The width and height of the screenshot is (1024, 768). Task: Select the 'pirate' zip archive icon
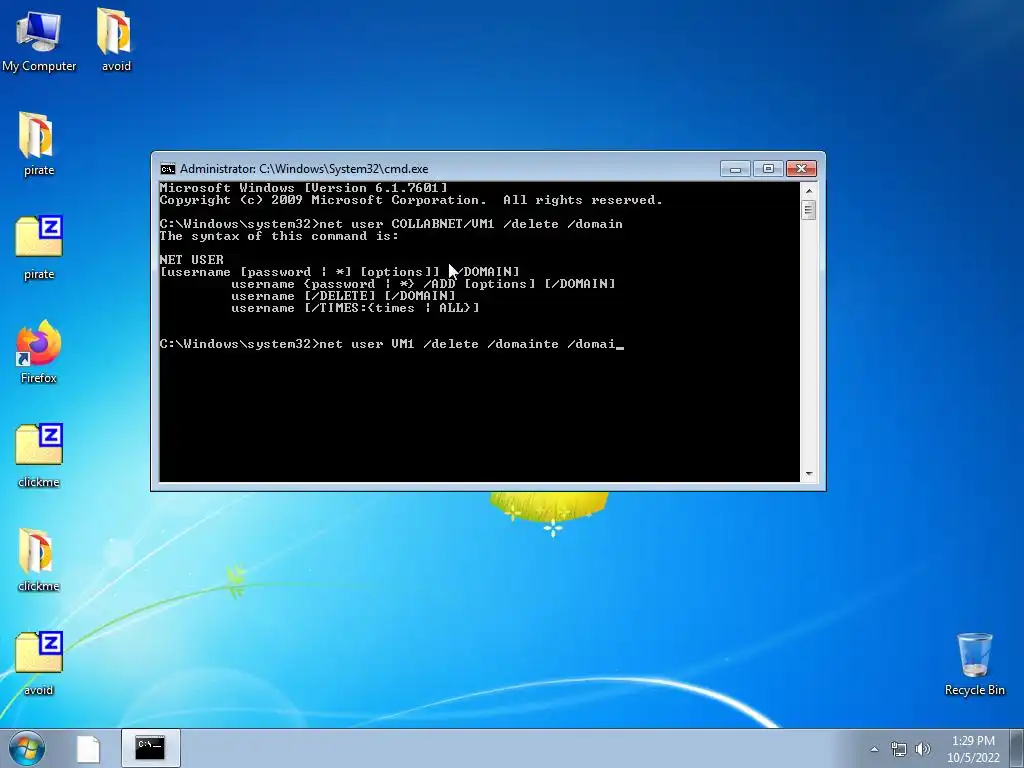click(x=39, y=248)
